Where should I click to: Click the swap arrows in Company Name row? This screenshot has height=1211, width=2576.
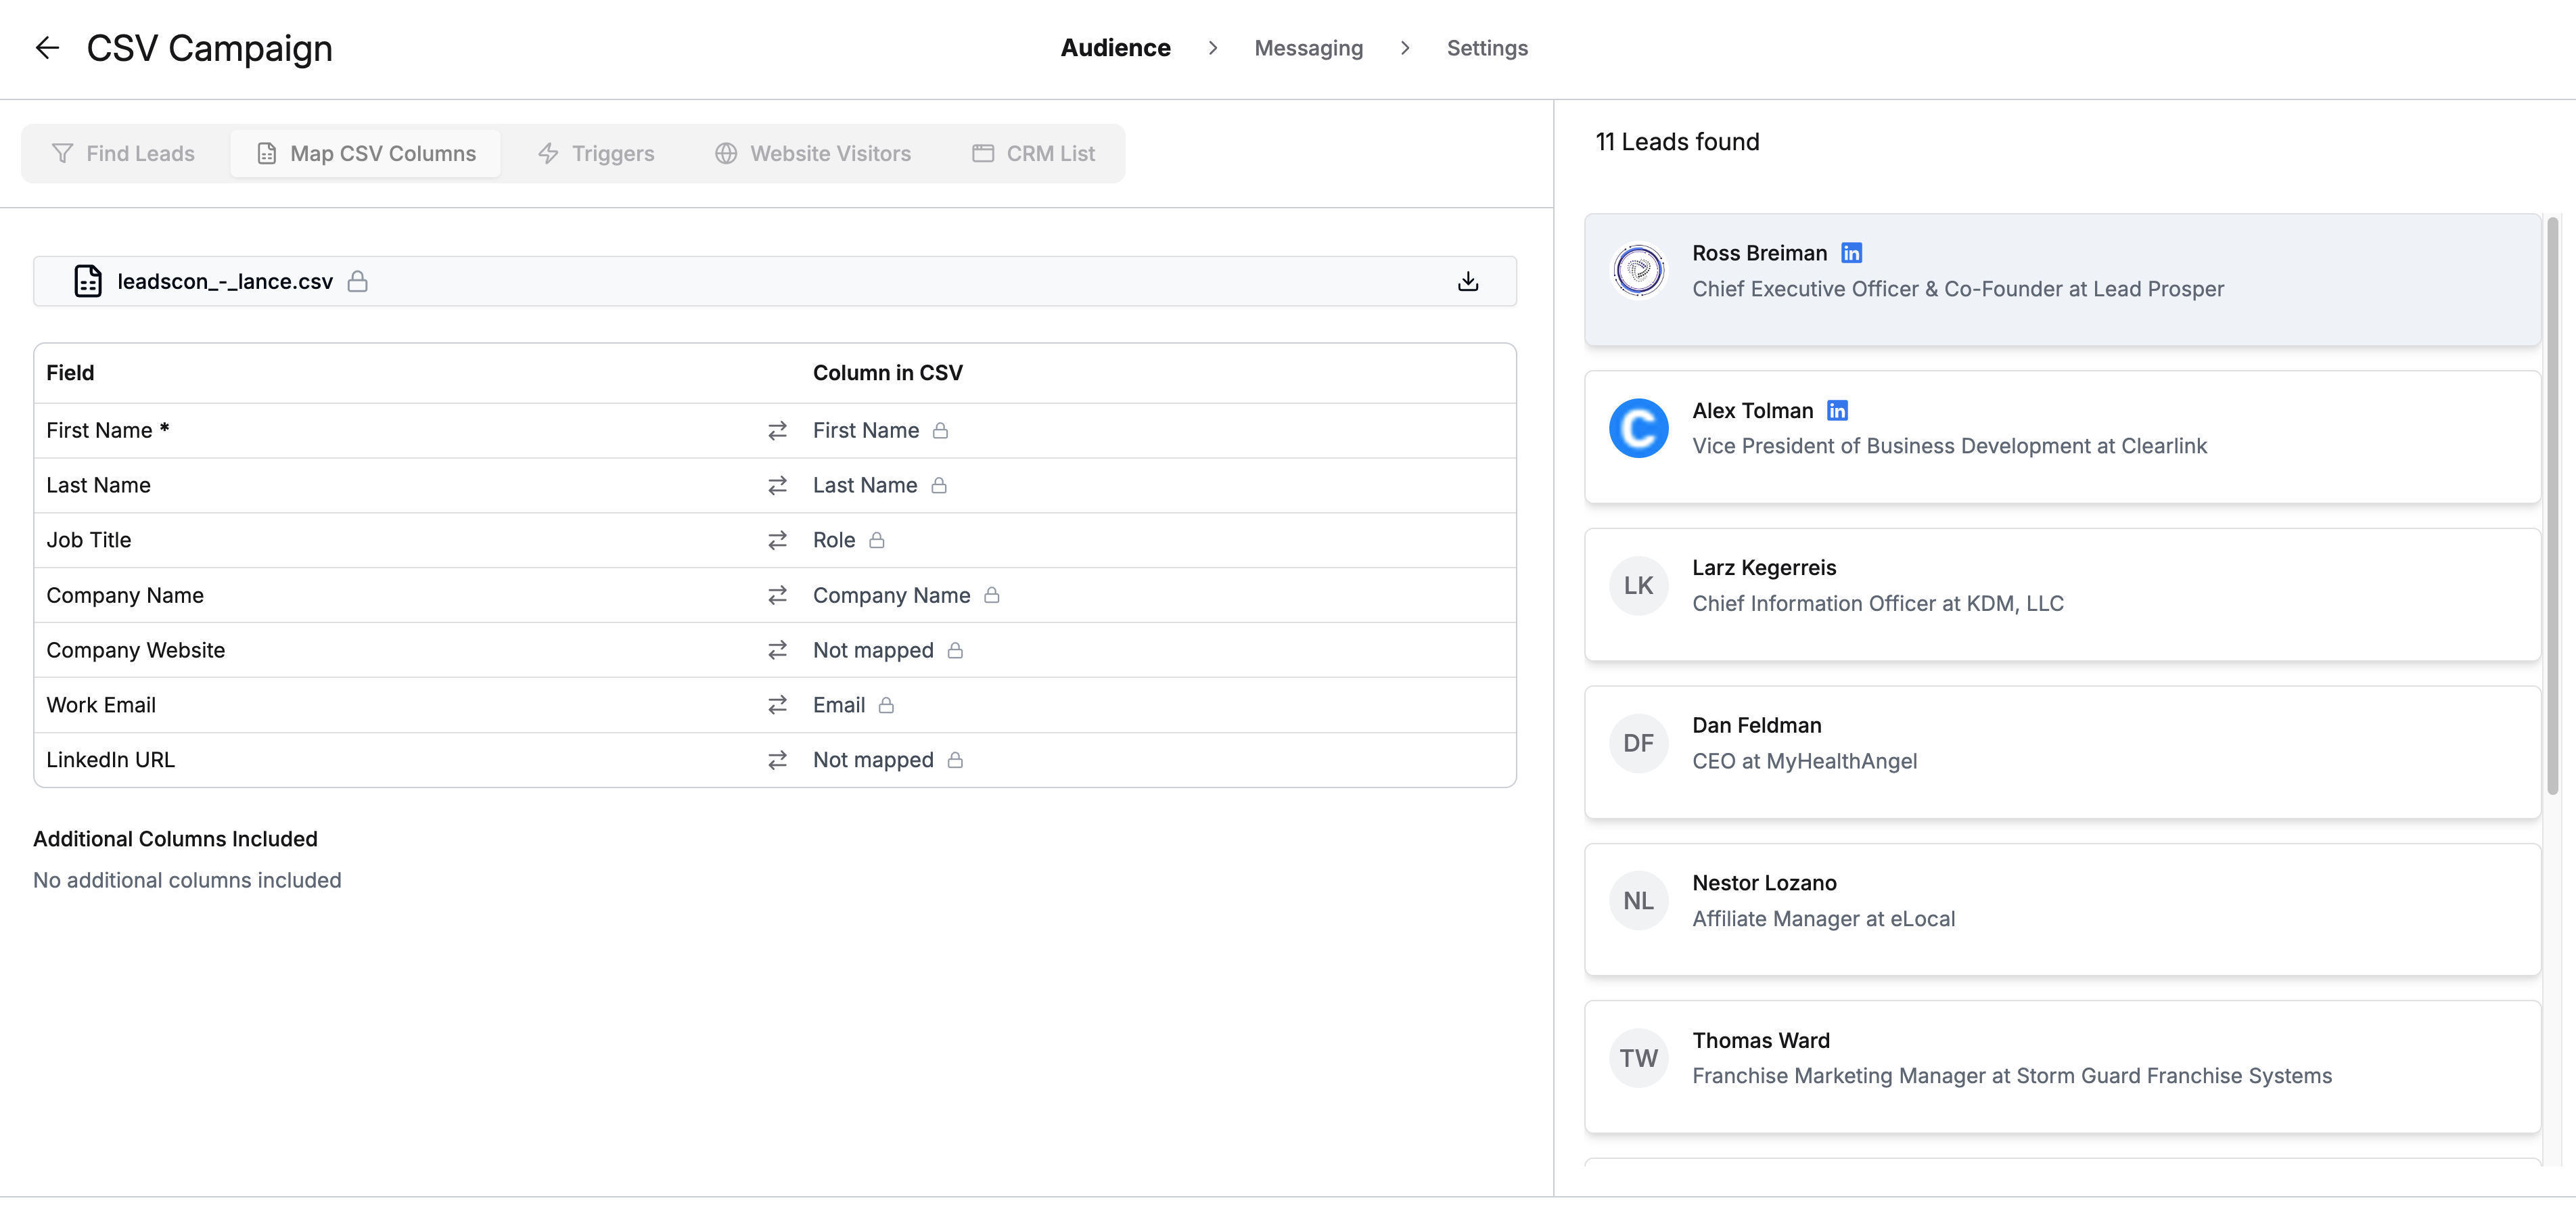point(777,596)
